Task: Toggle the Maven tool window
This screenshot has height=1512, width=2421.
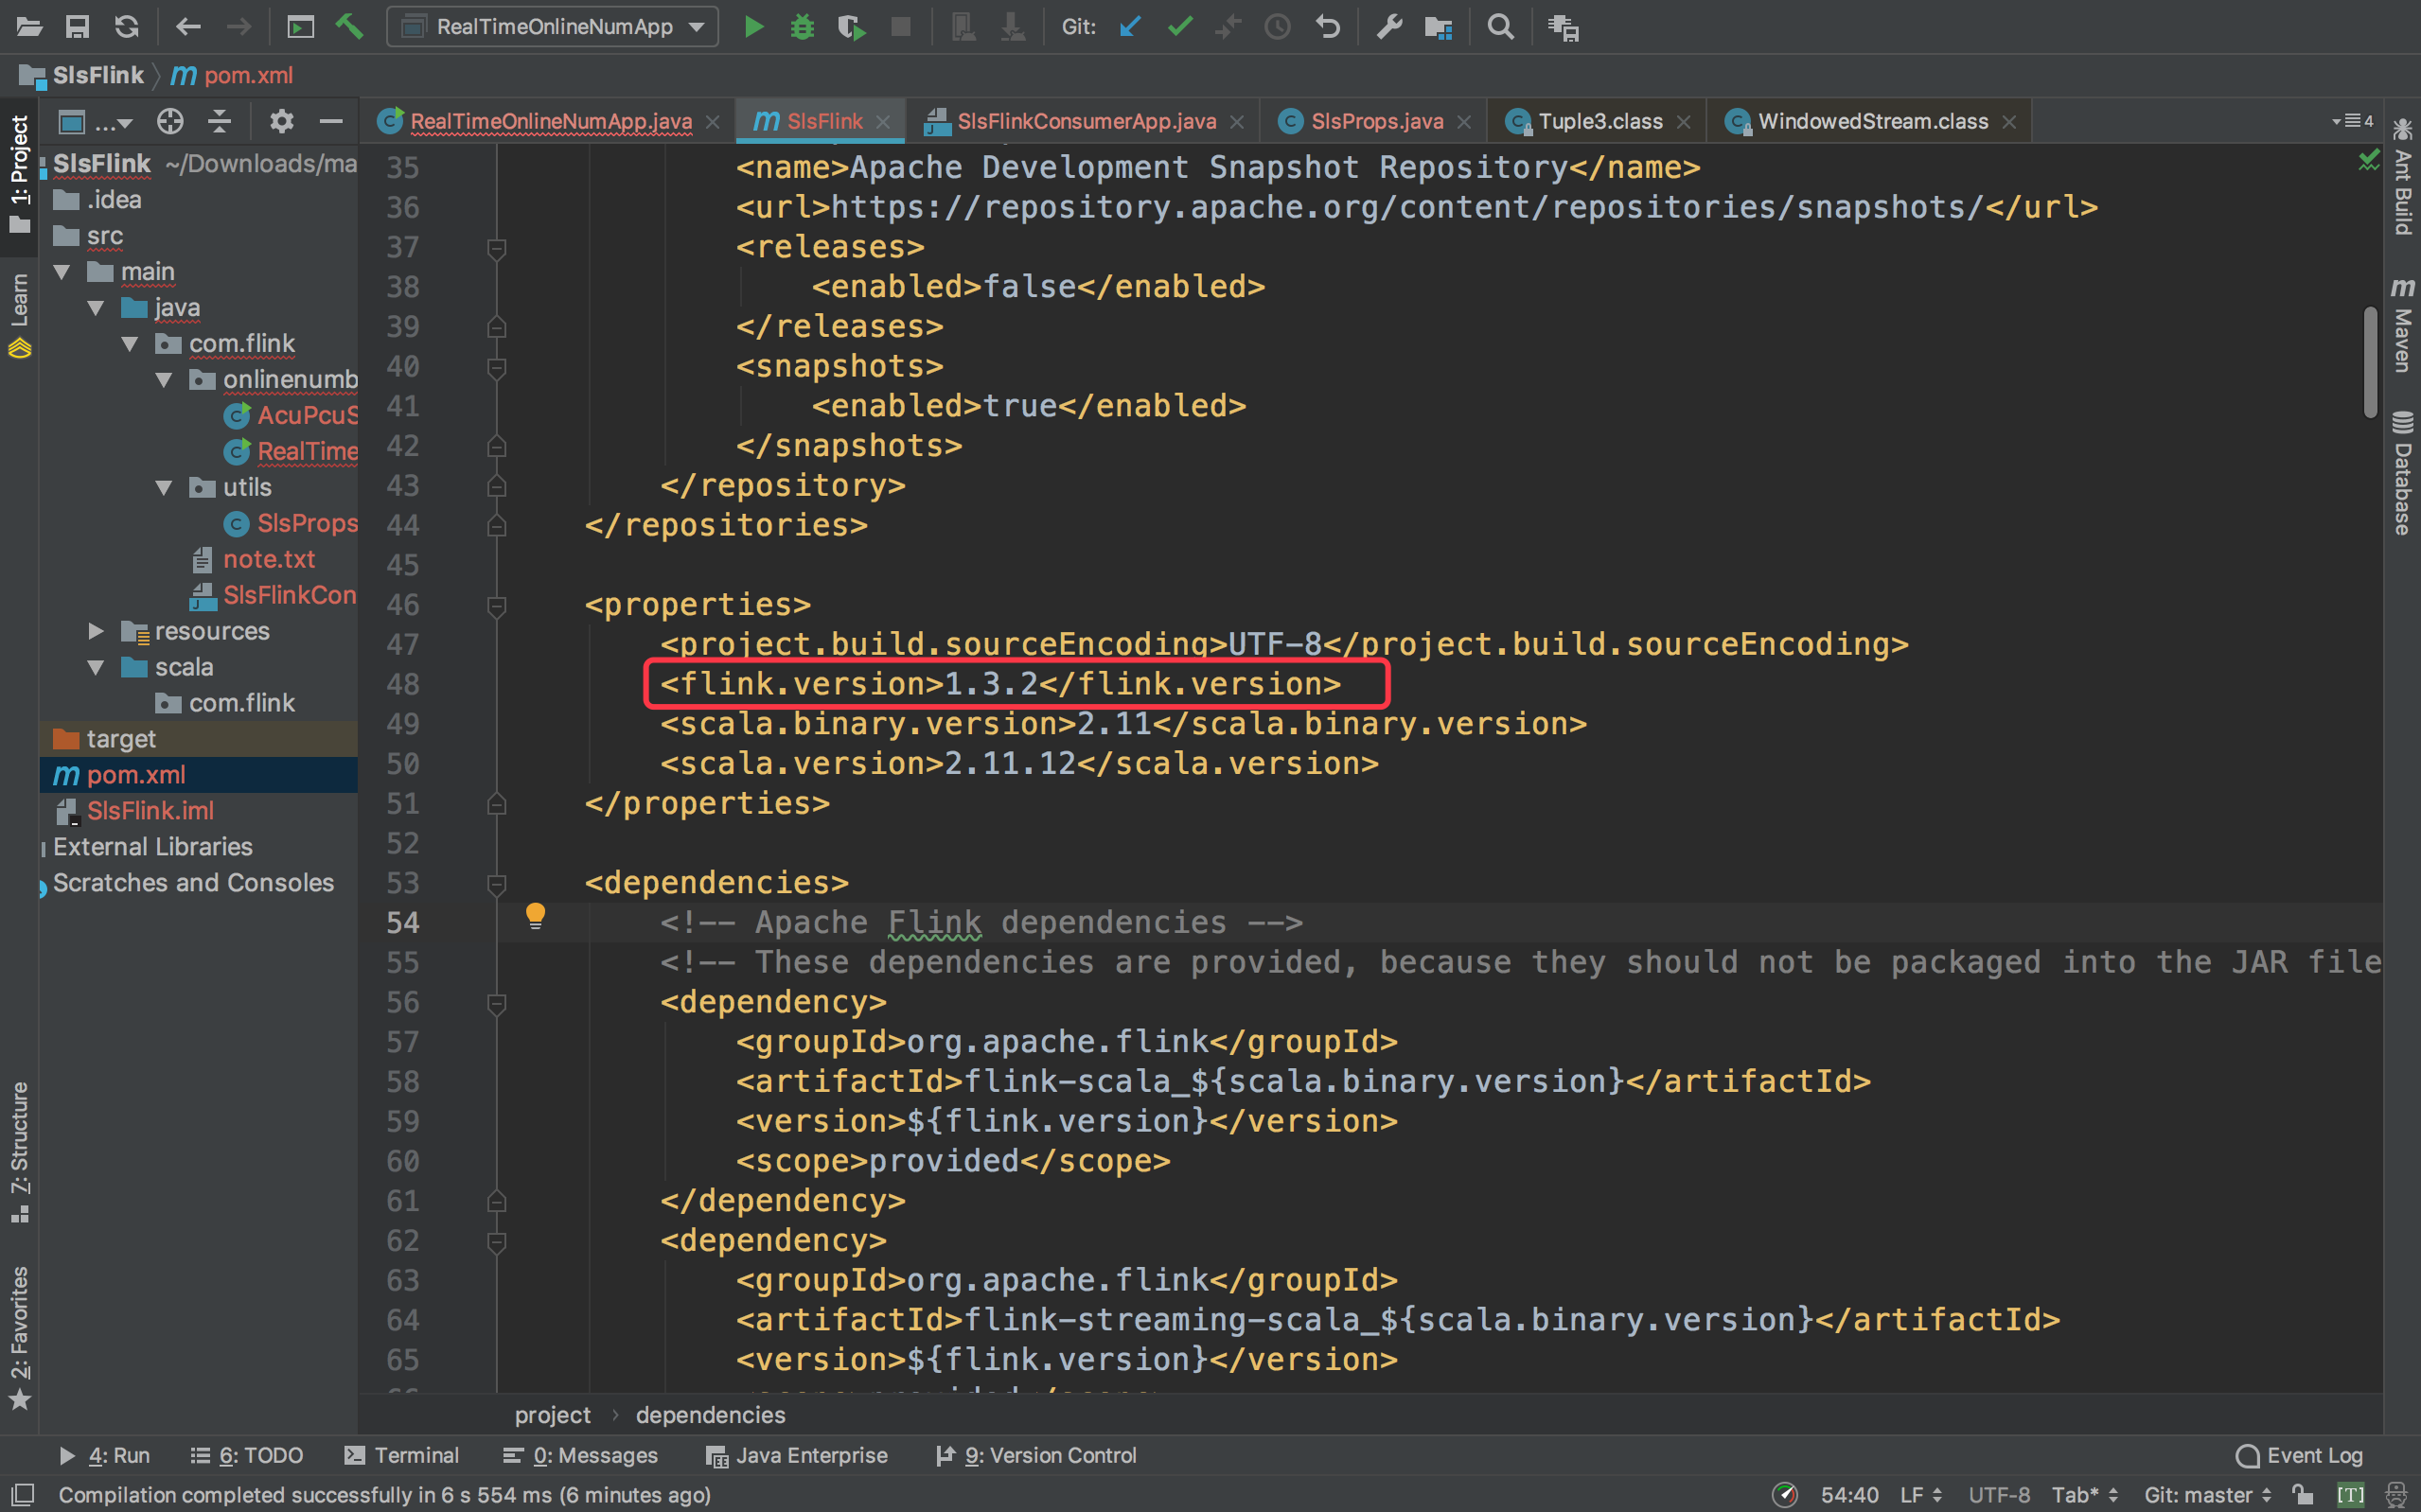Action: [x=2402, y=326]
